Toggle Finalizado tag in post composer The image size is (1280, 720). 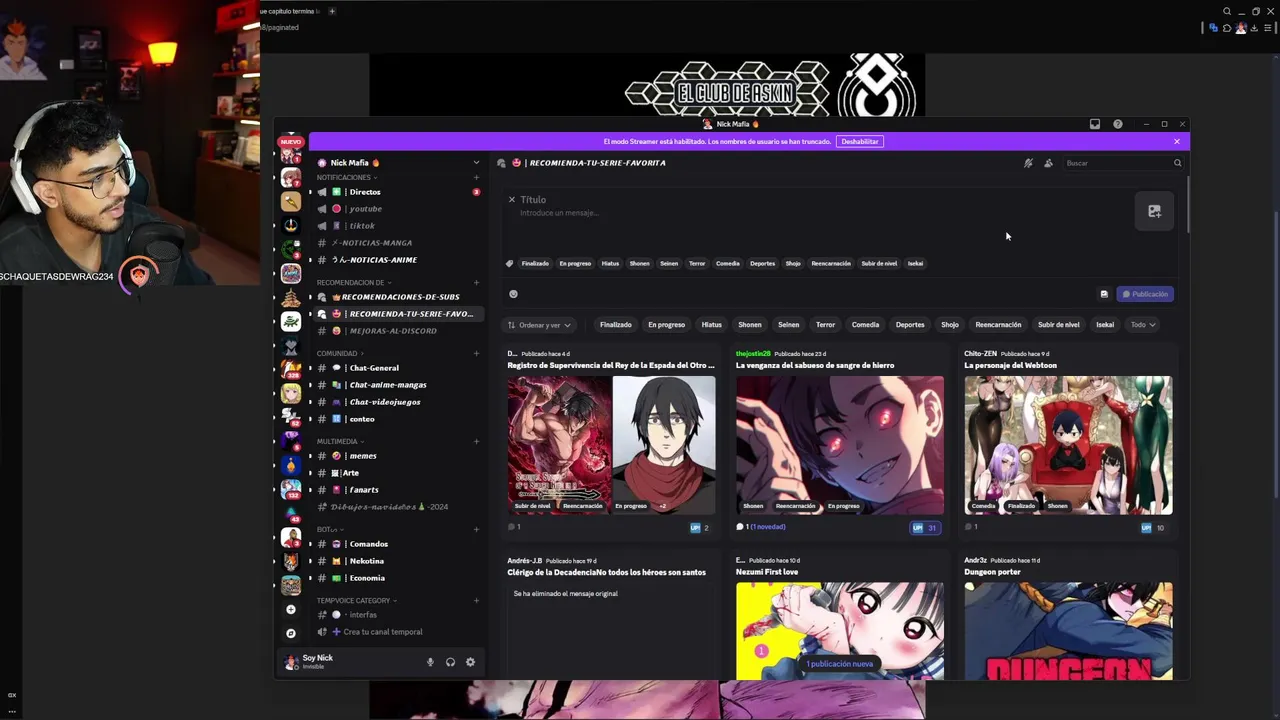[535, 263]
